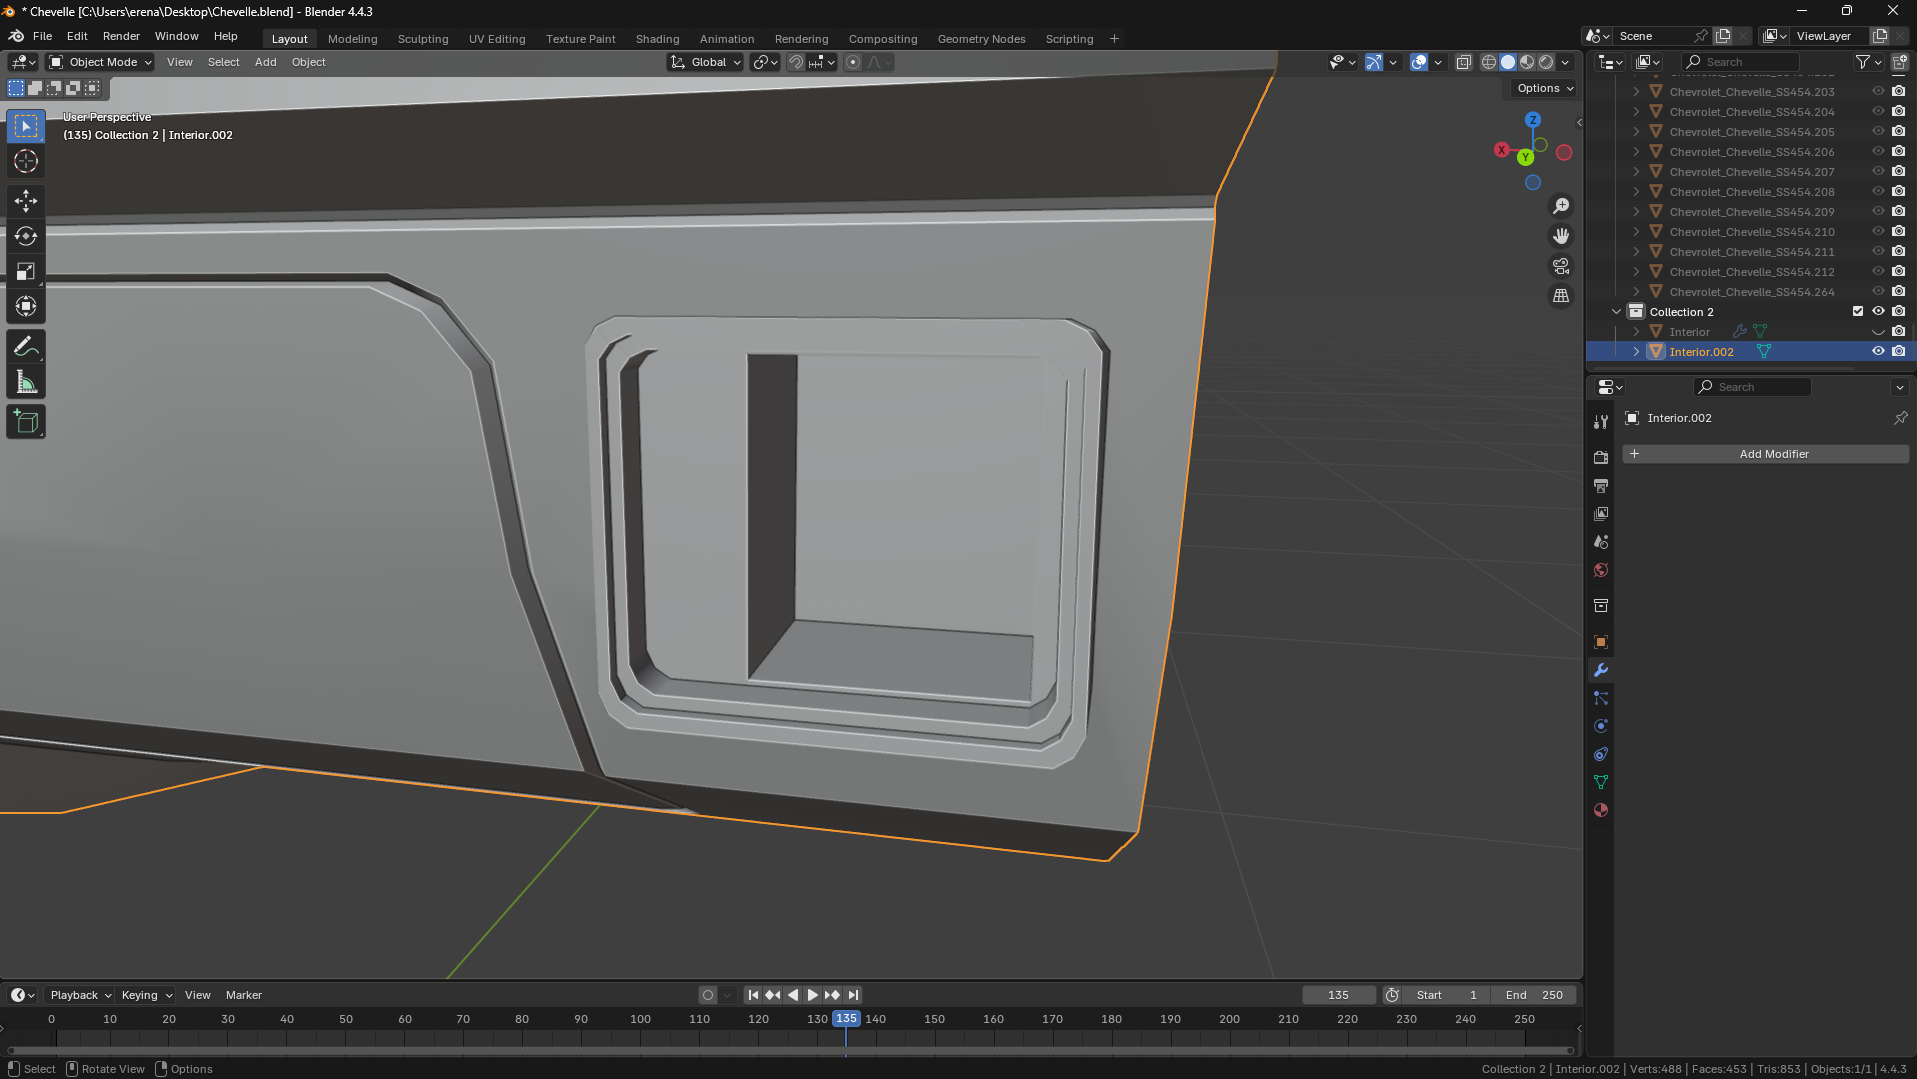Activate the Scale tool
The width and height of the screenshot is (1917, 1079).
26,271
